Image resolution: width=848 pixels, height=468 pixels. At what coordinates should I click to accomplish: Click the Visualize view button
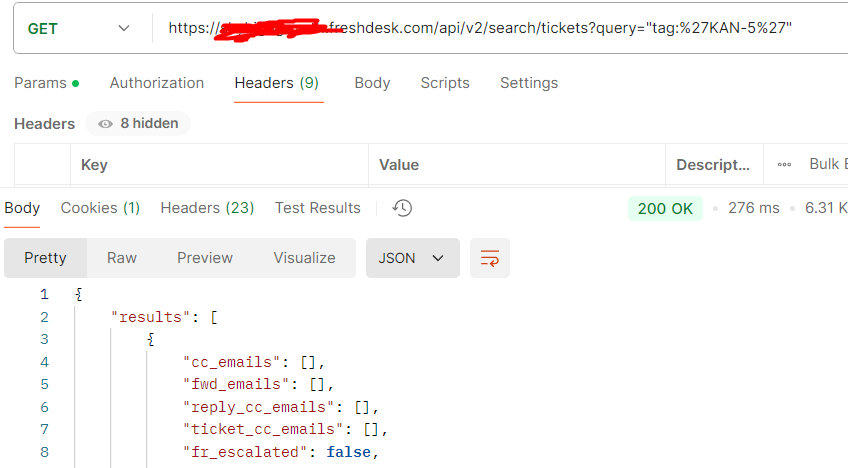tap(304, 258)
